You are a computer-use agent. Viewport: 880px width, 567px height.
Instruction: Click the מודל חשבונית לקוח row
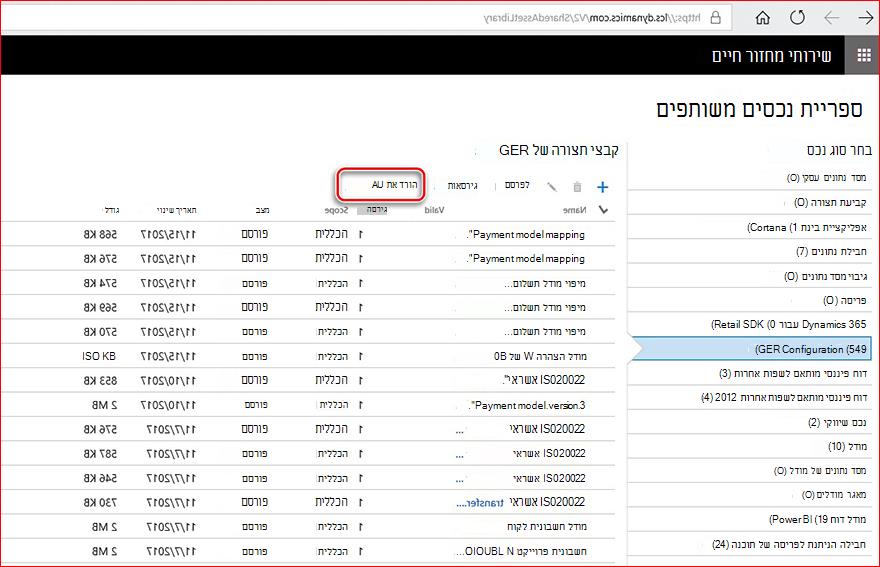(x=308, y=527)
